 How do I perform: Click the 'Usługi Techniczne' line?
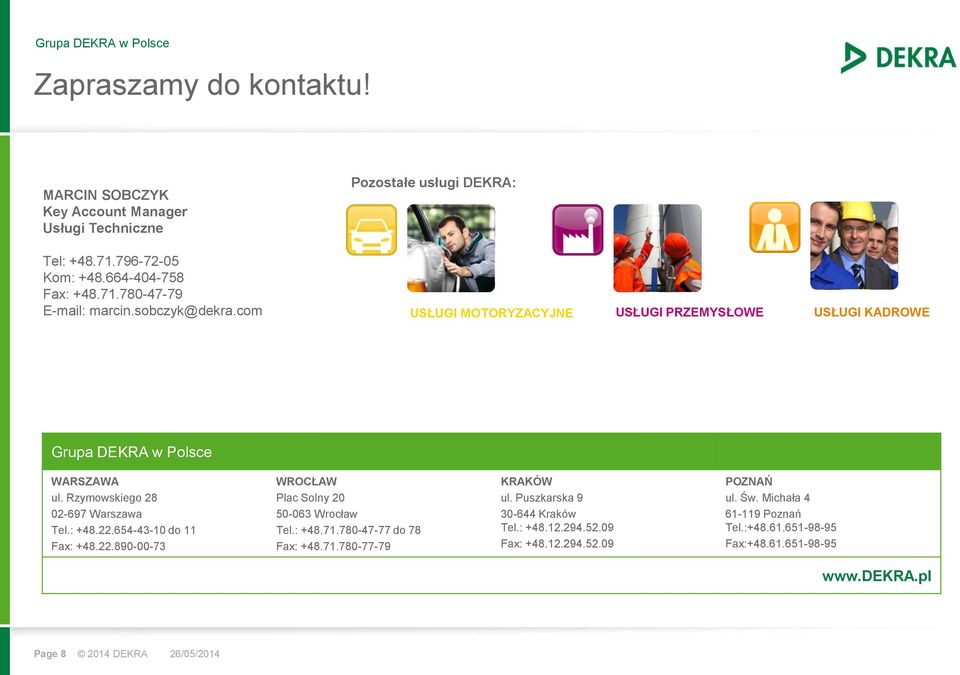(x=103, y=228)
